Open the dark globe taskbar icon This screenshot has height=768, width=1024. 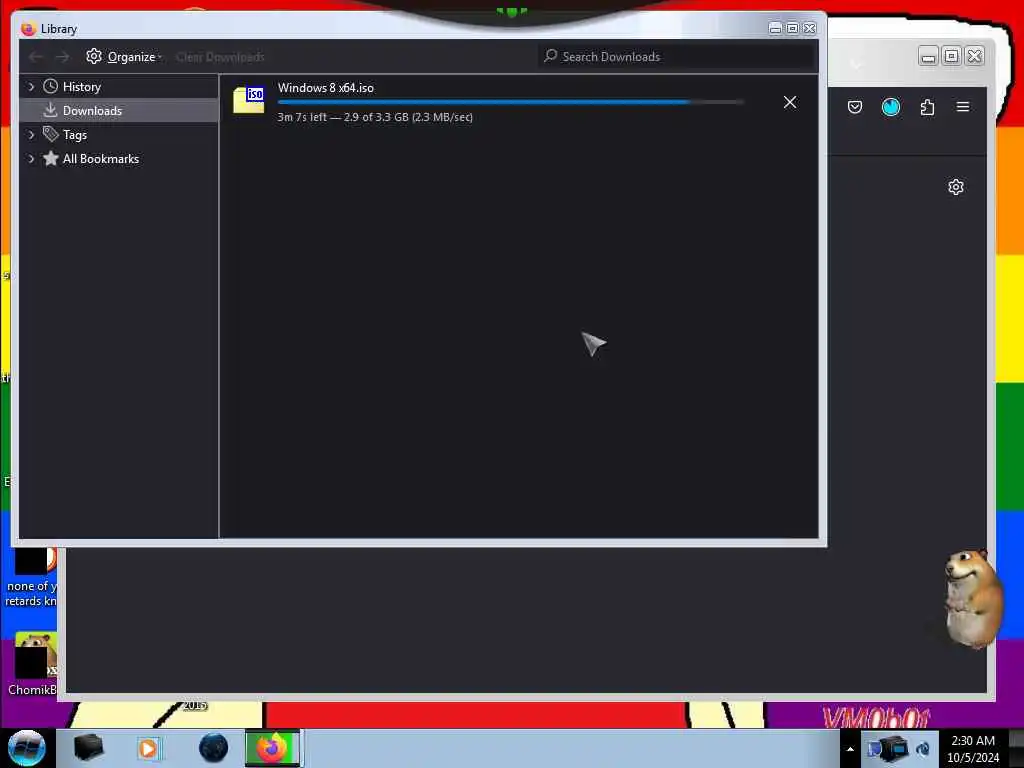pyautogui.click(x=214, y=748)
